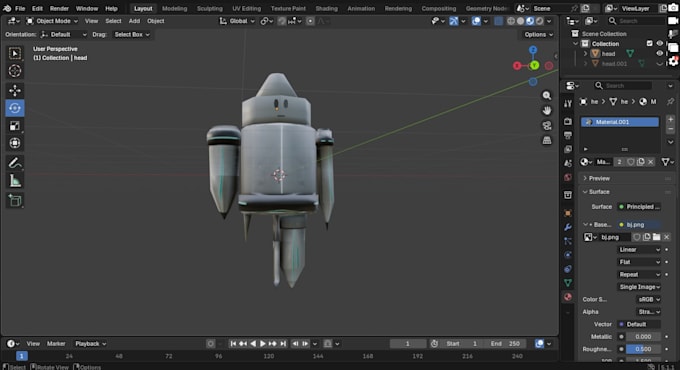This screenshot has height=370, width=680.
Task: Open the Orientation Default dropdown
Action: tap(63, 34)
